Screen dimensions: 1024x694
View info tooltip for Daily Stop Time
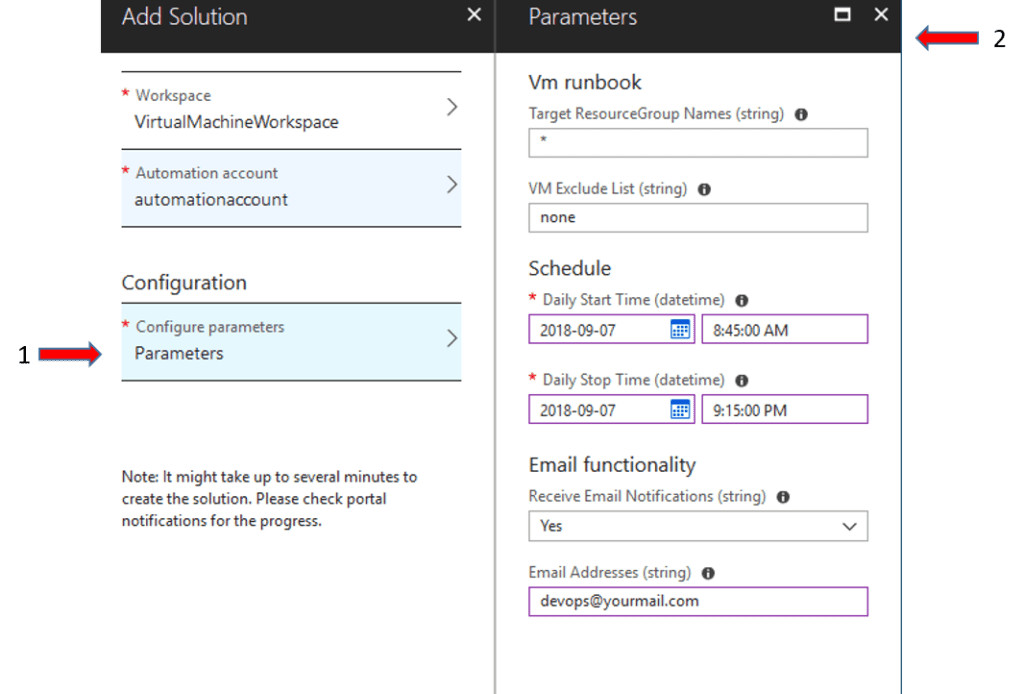click(740, 380)
